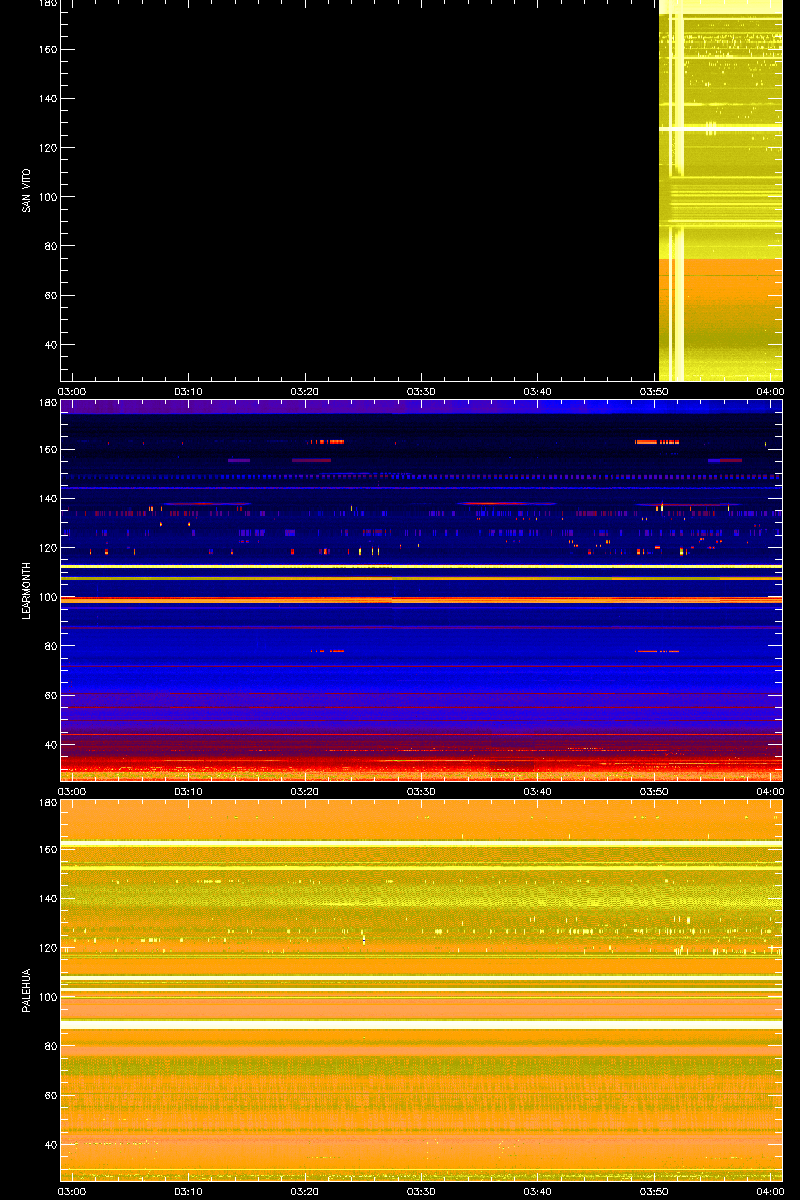The height and width of the screenshot is (1200, 800).
Task: Click the 03:40 time label under Learmonth panel
Action: (x=538, y=792)
